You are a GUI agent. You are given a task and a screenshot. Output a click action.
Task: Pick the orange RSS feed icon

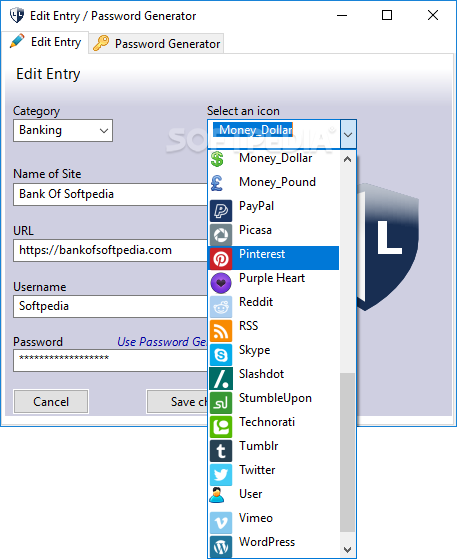[x=221, y=330]
